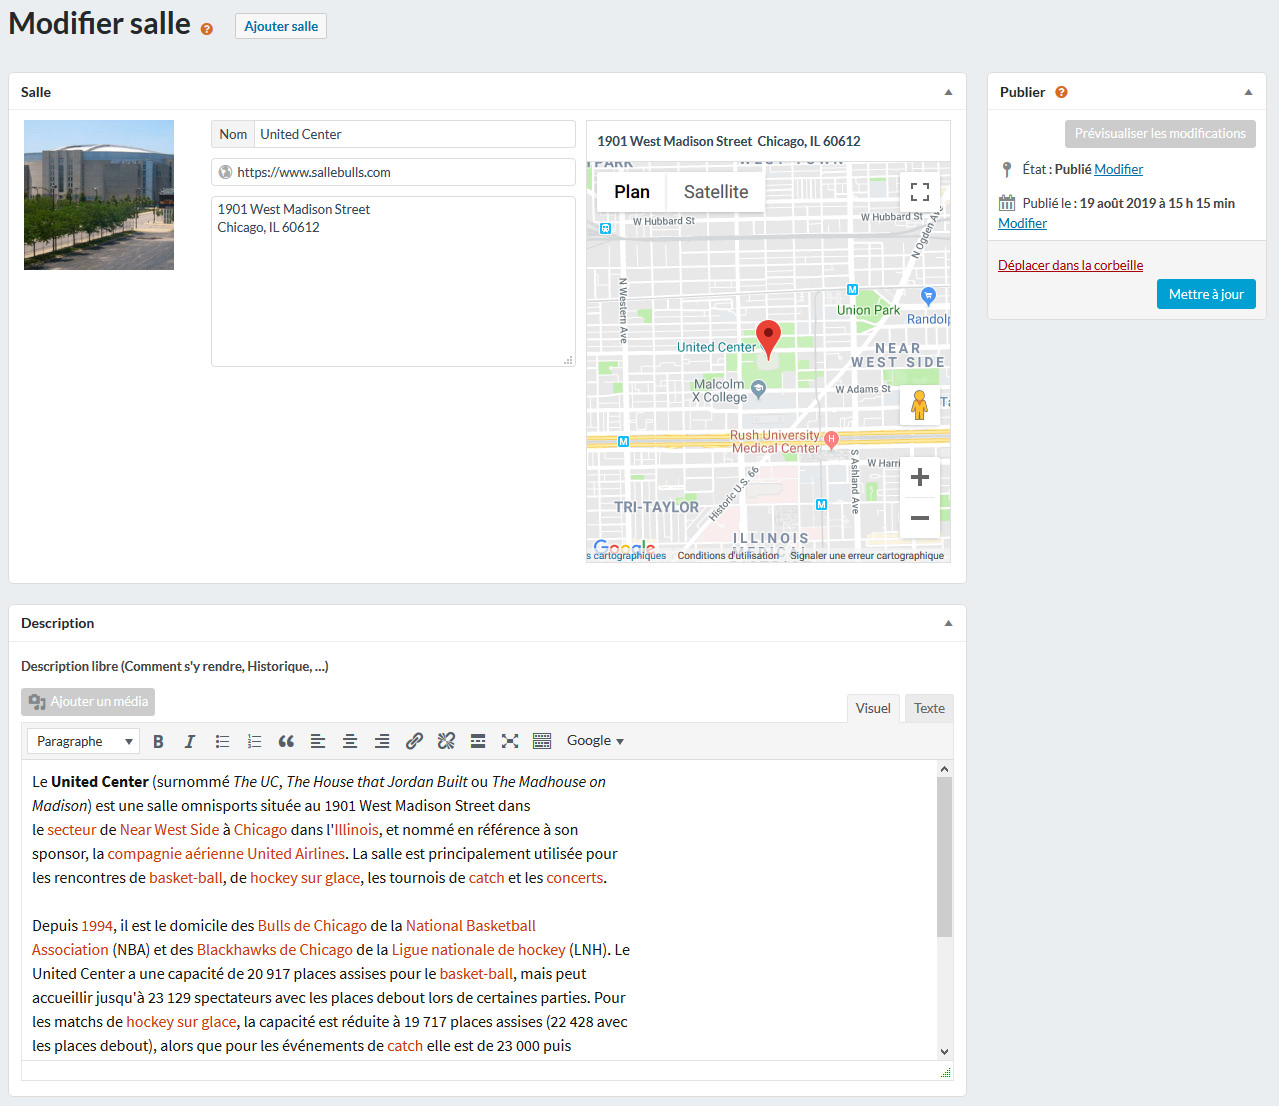Screen dimensions: 1279x1106
Task: Enter distraction-free fullscreen editor mode
Action: [x=510, y=741]
